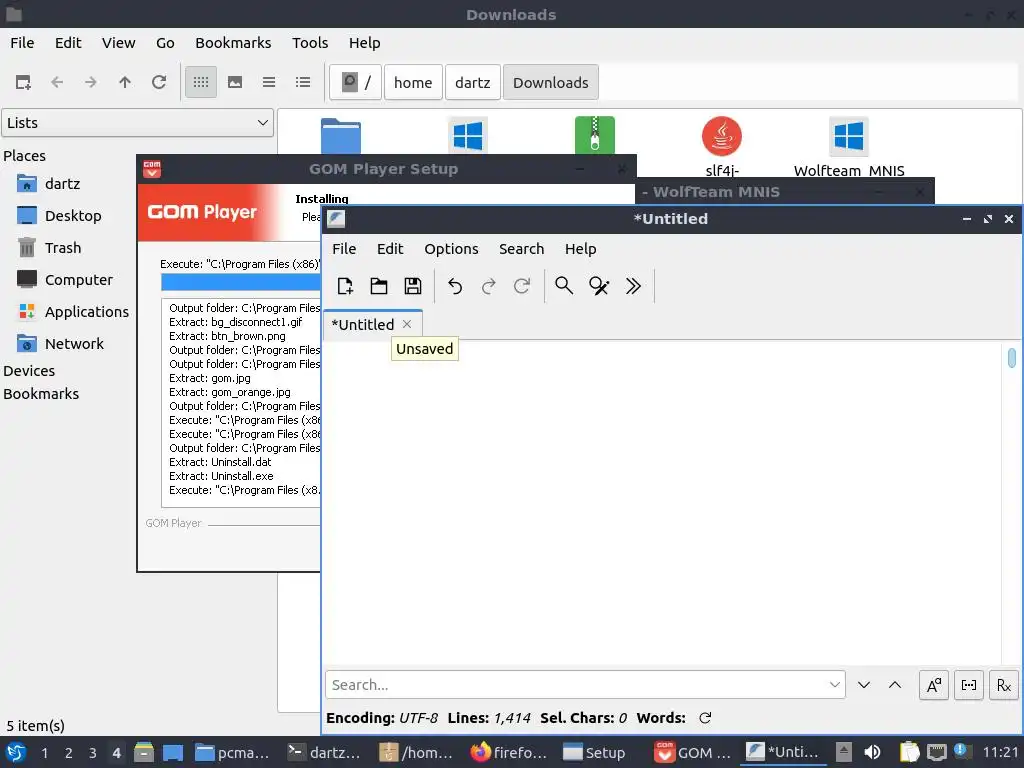Create a new document in the text editor

(345, 286)
